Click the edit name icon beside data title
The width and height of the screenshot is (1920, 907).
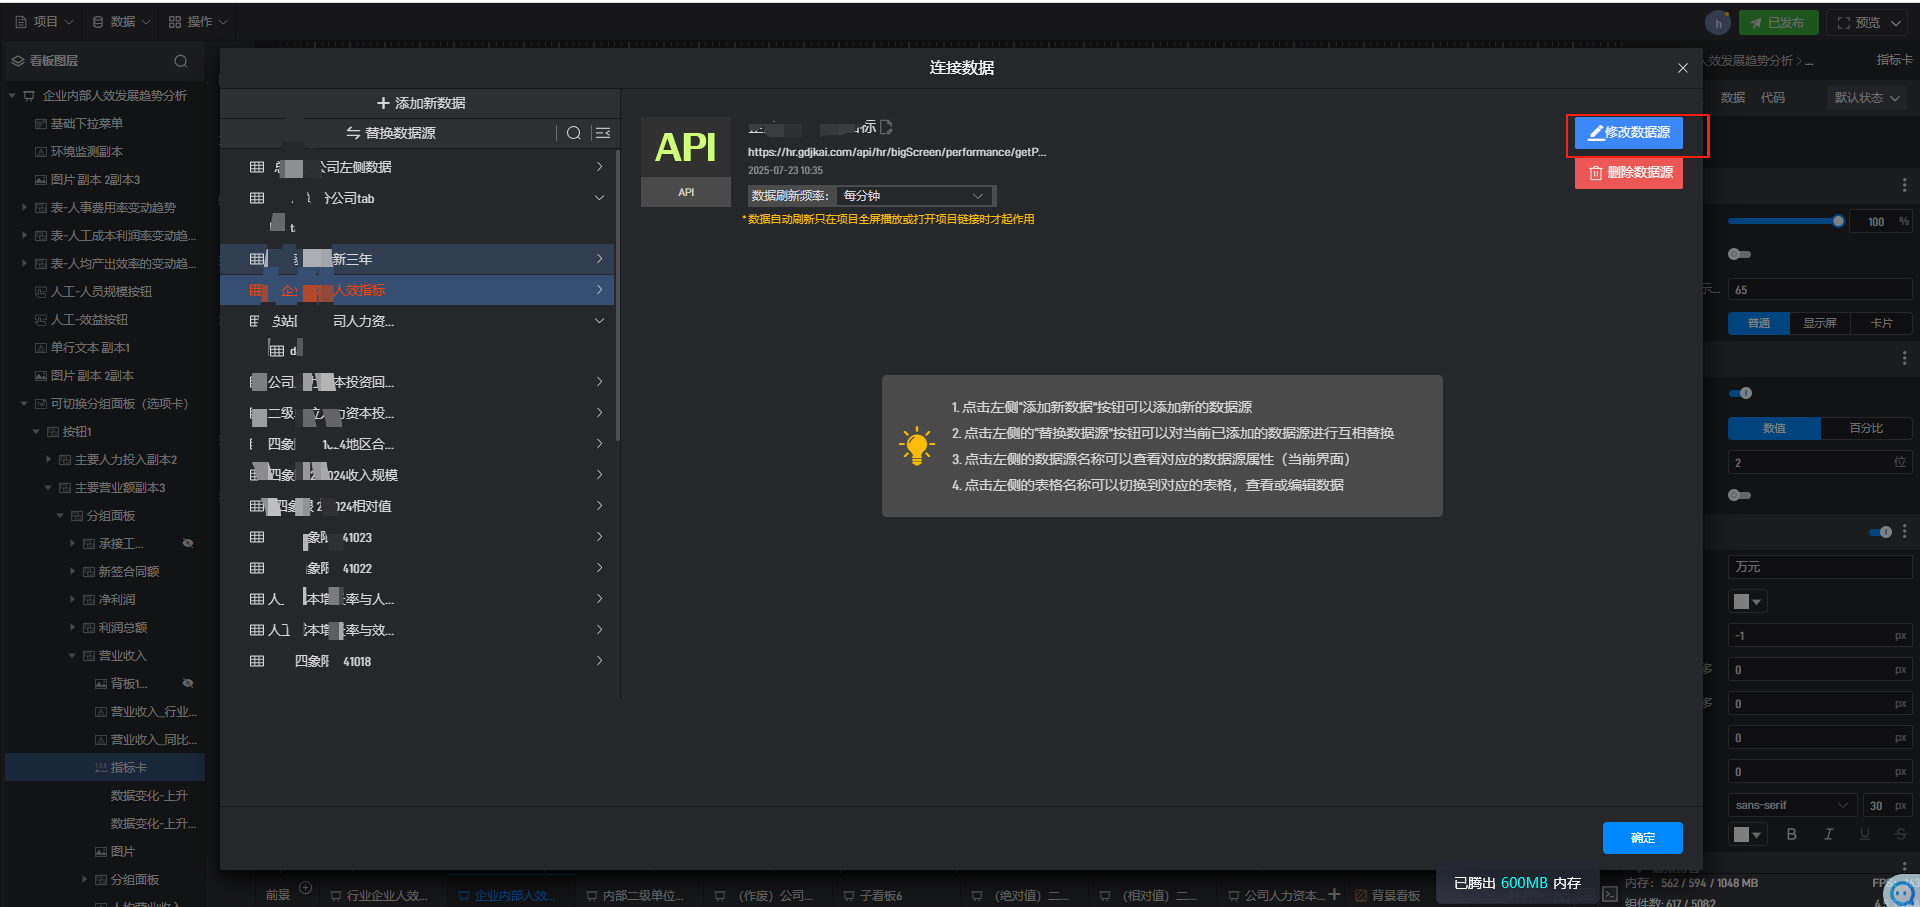886,128
